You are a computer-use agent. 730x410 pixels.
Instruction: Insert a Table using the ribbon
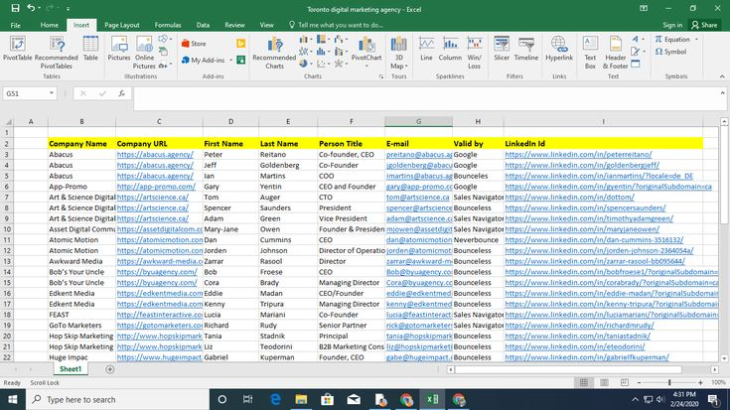click(x=91, y=49)
